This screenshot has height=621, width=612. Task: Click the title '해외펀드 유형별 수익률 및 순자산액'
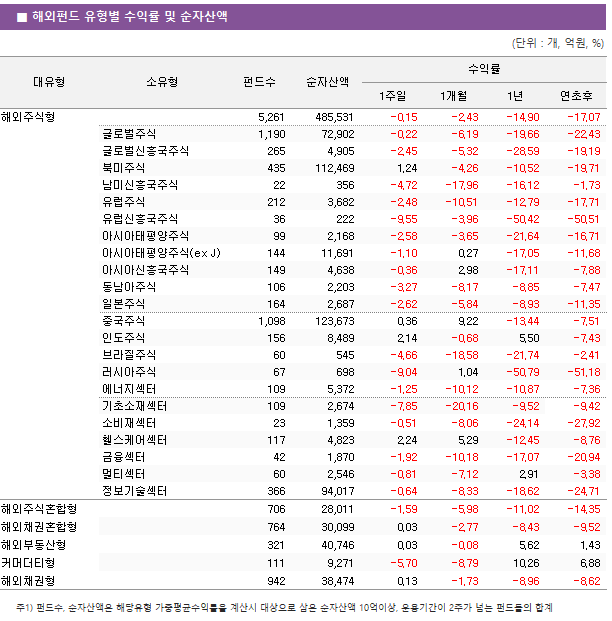pyautogui.click(x=130, y=16)
